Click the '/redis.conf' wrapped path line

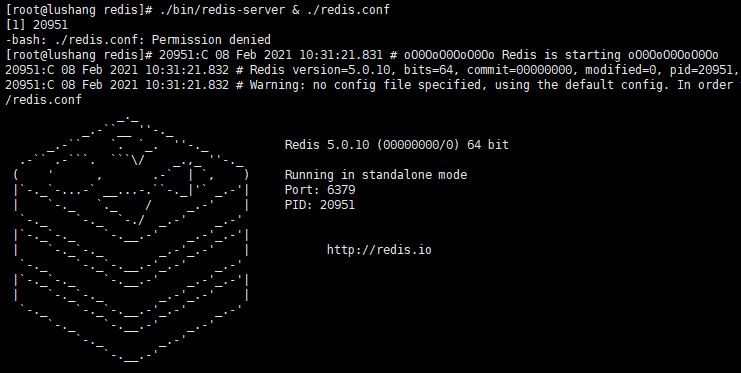[x=43, y=100]
